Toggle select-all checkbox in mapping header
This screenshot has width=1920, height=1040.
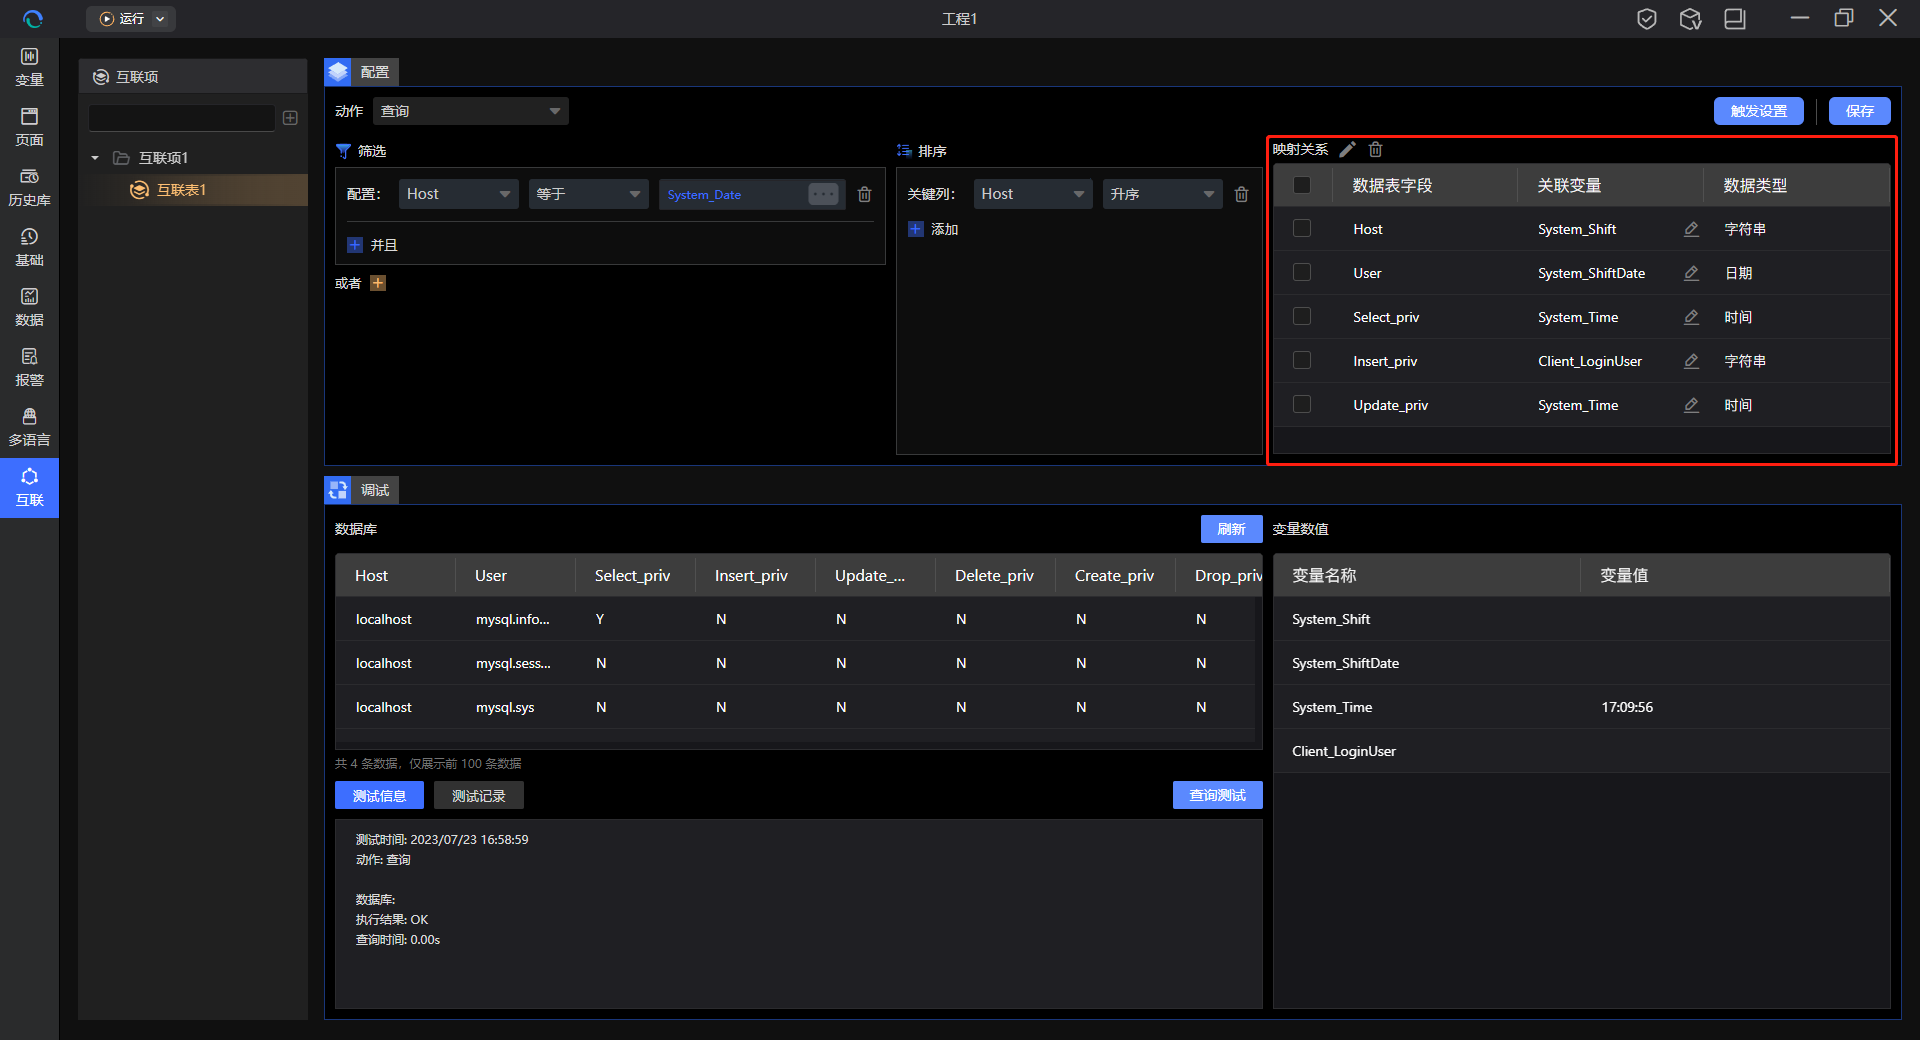tap(1302, 185)
